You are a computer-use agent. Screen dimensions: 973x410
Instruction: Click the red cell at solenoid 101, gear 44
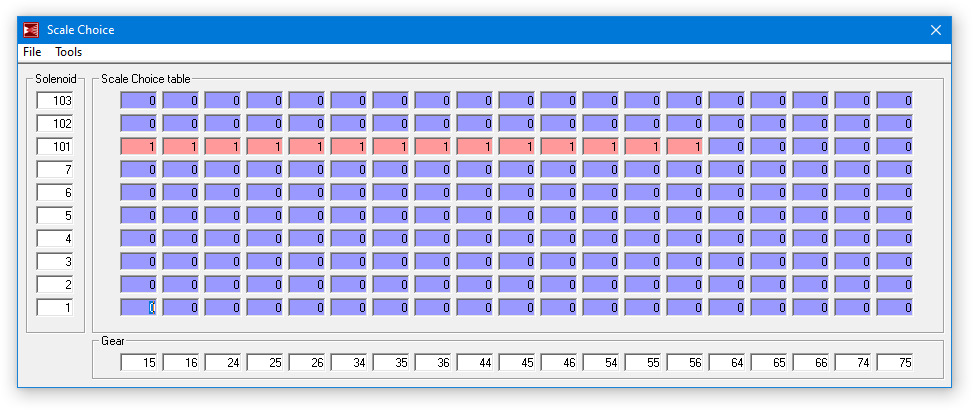pyautogui.click(x=475, y=146)
